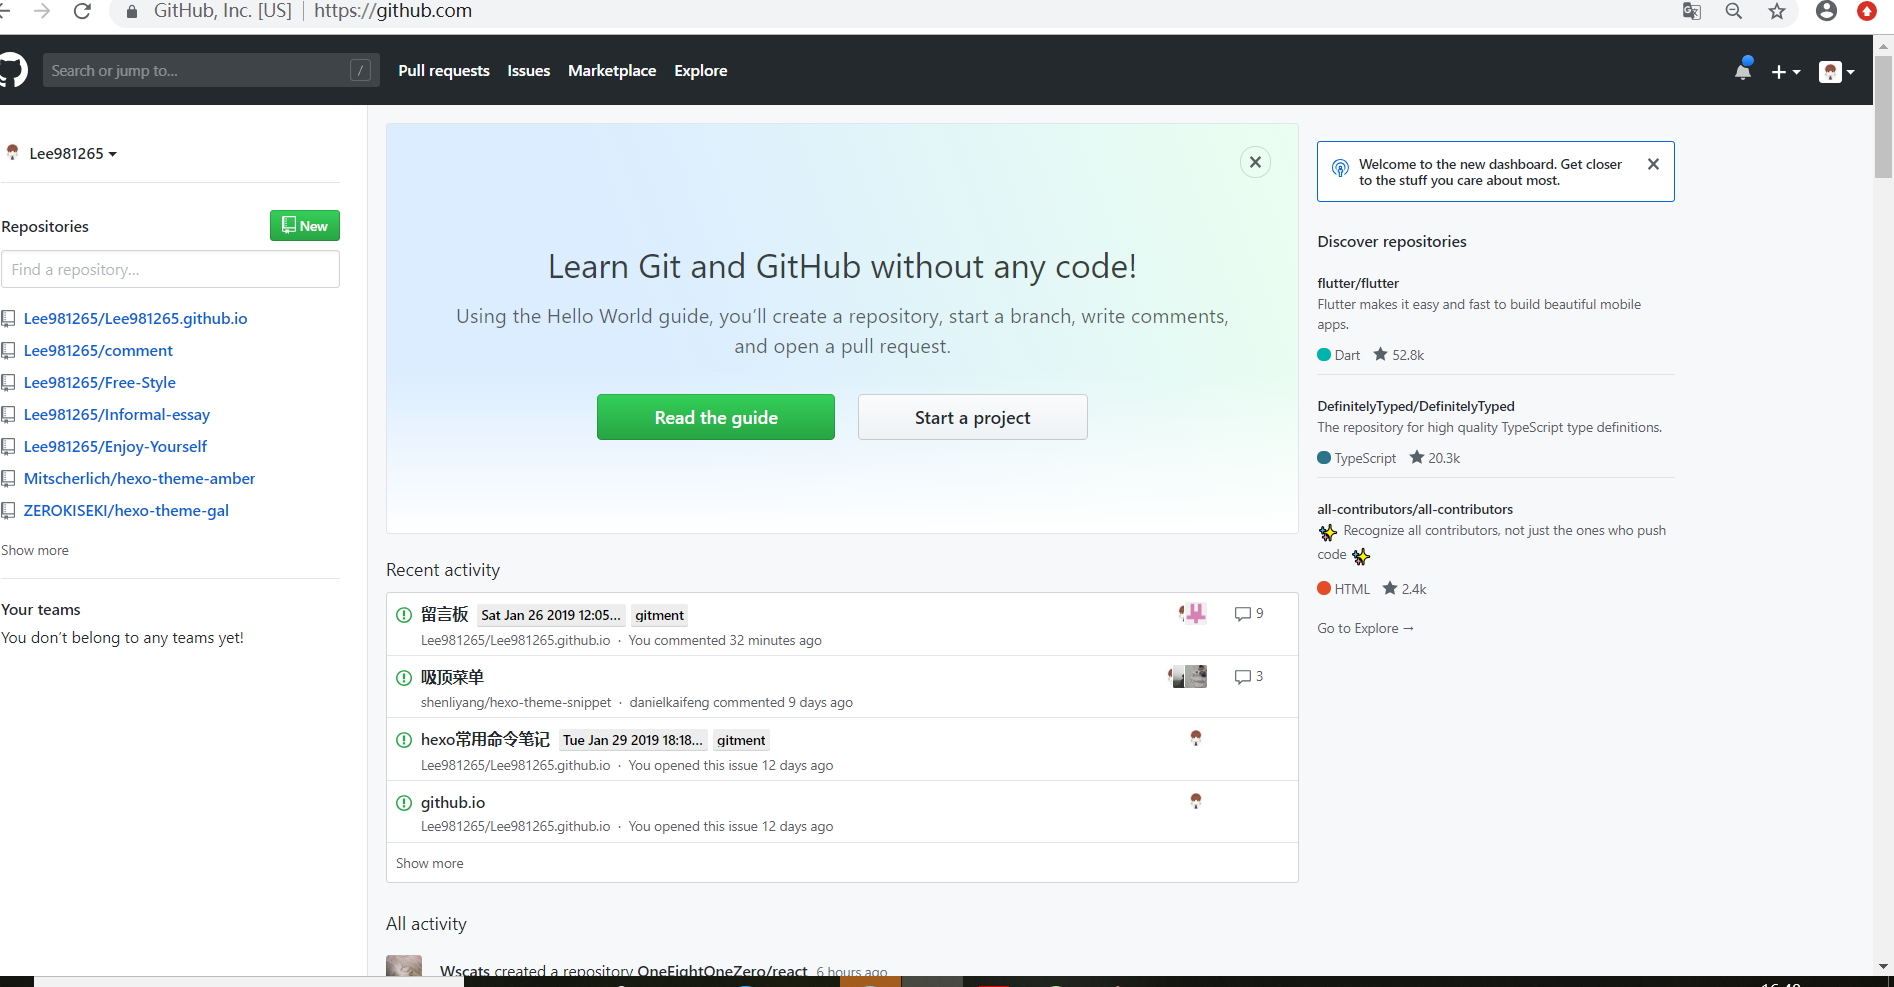This screenshot has height=987, width=1894.
Task: Open all-contributors/all-contributors repository
Action: tap(1415, 510)
